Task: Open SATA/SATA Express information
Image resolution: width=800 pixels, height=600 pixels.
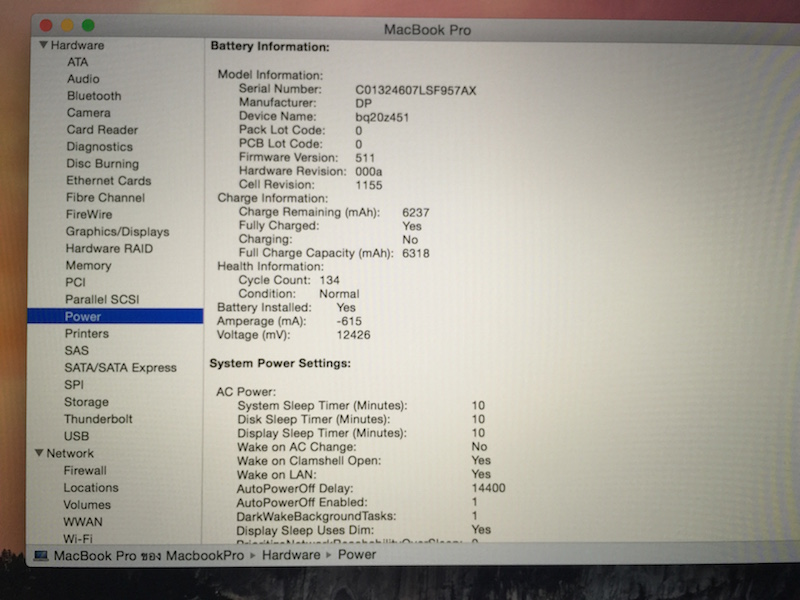Action: coord(120,367)
